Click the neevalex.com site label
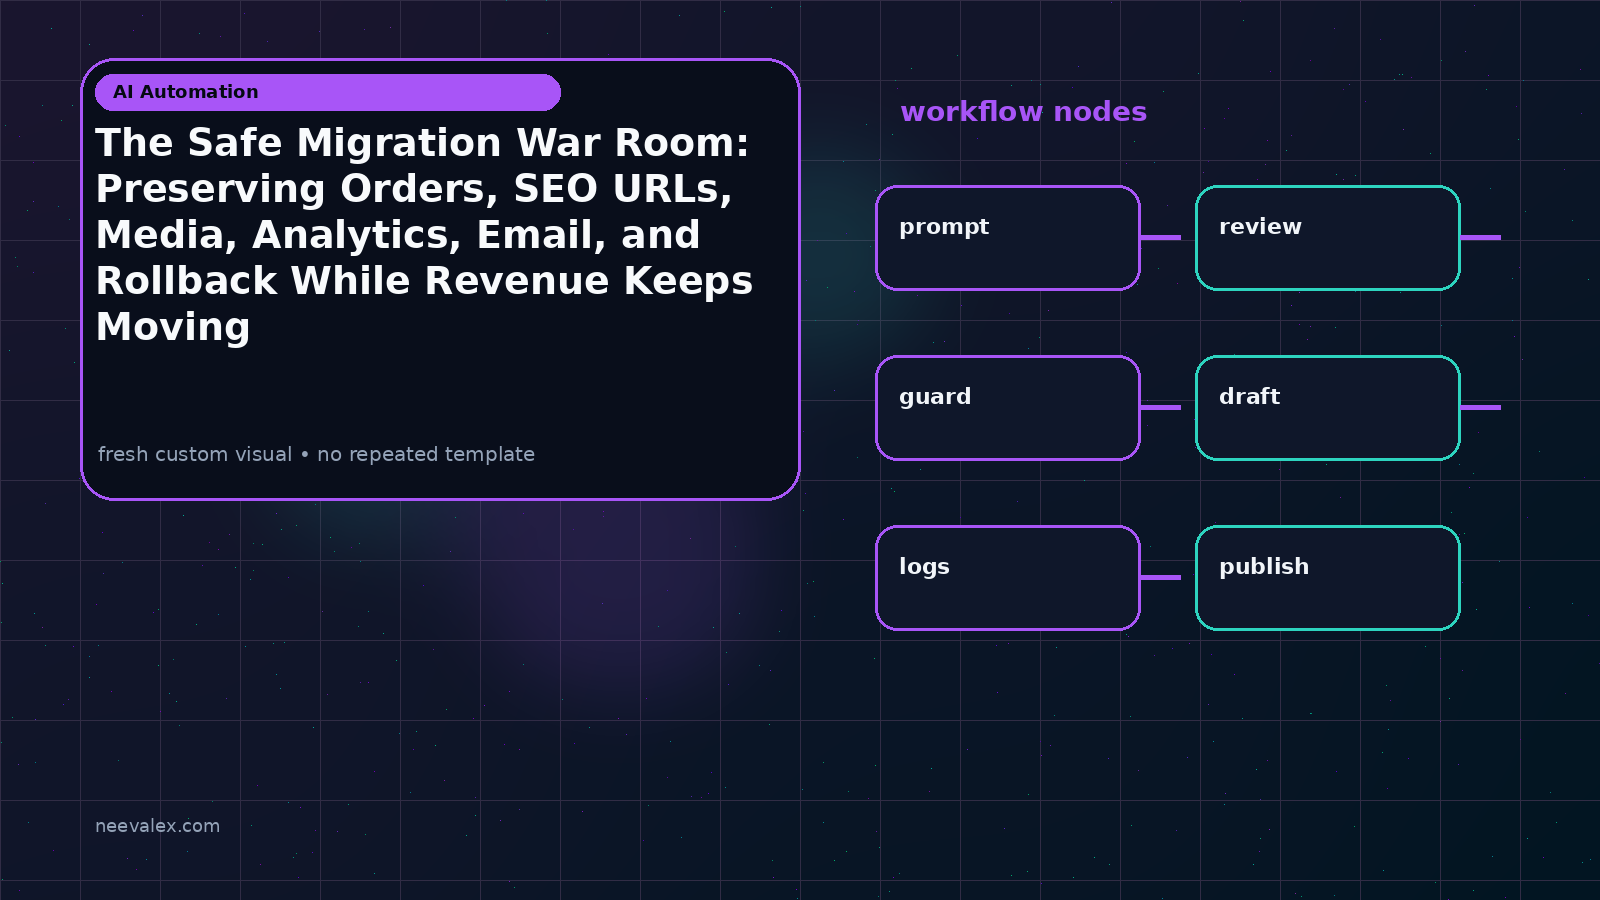This screenshot has height=900, width=1600. [157, 826]
